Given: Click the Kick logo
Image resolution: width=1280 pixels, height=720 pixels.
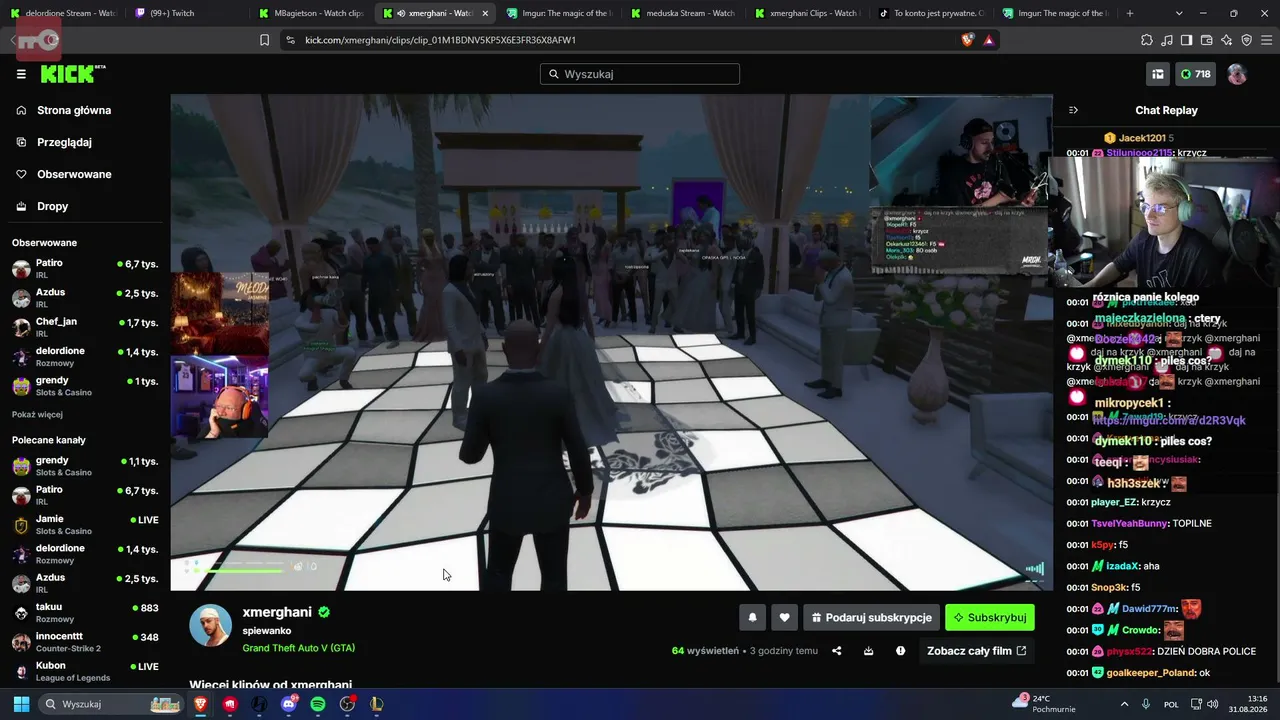Looking at the screenshot, I should point(72,74).
